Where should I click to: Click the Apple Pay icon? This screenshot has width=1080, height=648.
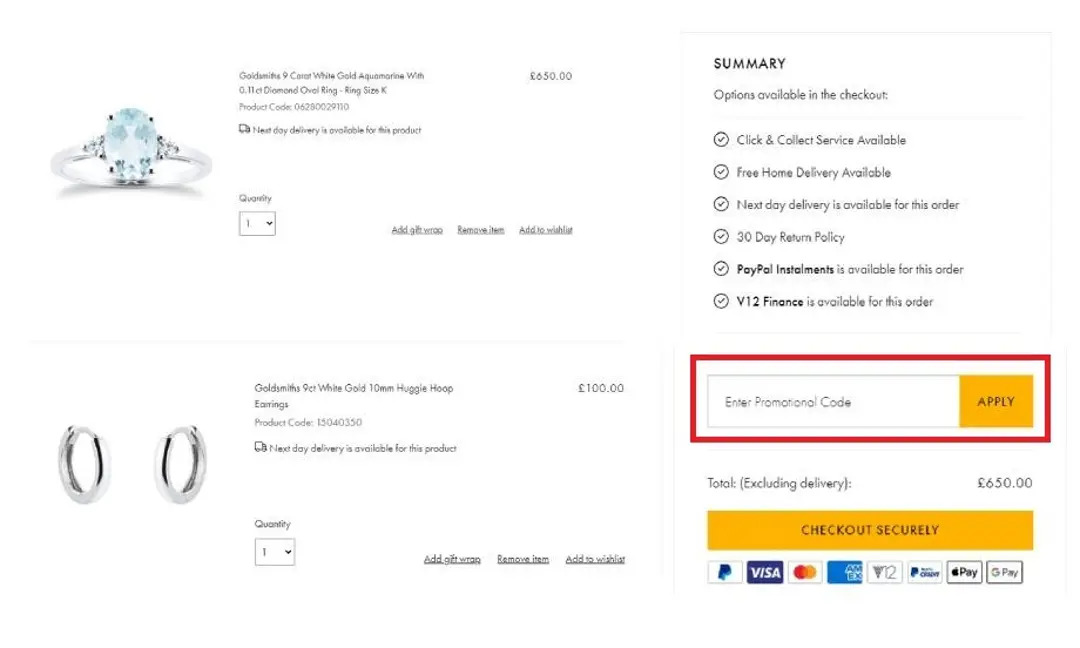click(964, 573)
